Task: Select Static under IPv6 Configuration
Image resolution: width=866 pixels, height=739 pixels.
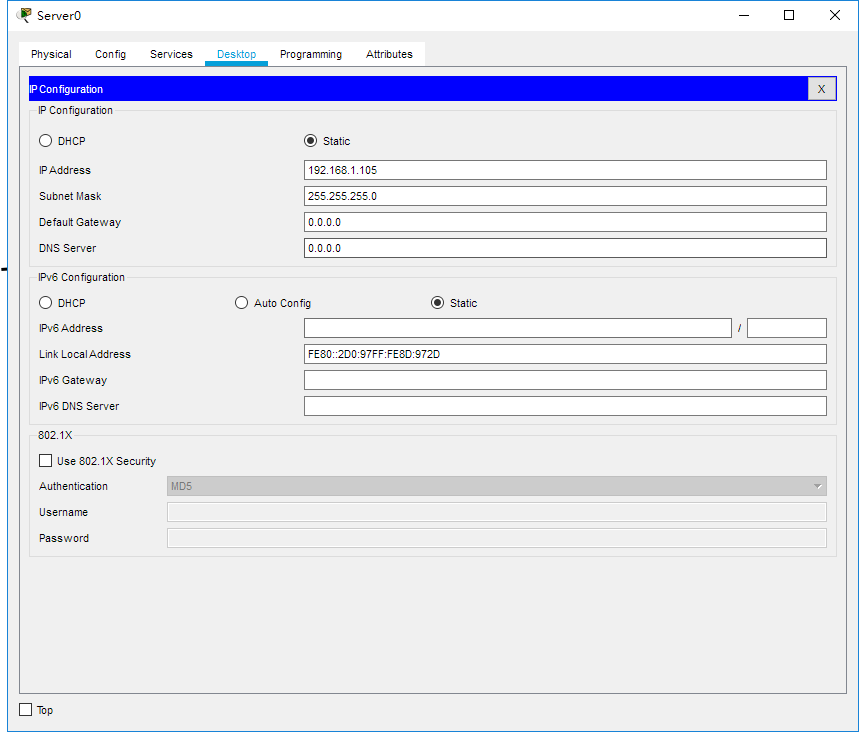Action: coord(438,303)
